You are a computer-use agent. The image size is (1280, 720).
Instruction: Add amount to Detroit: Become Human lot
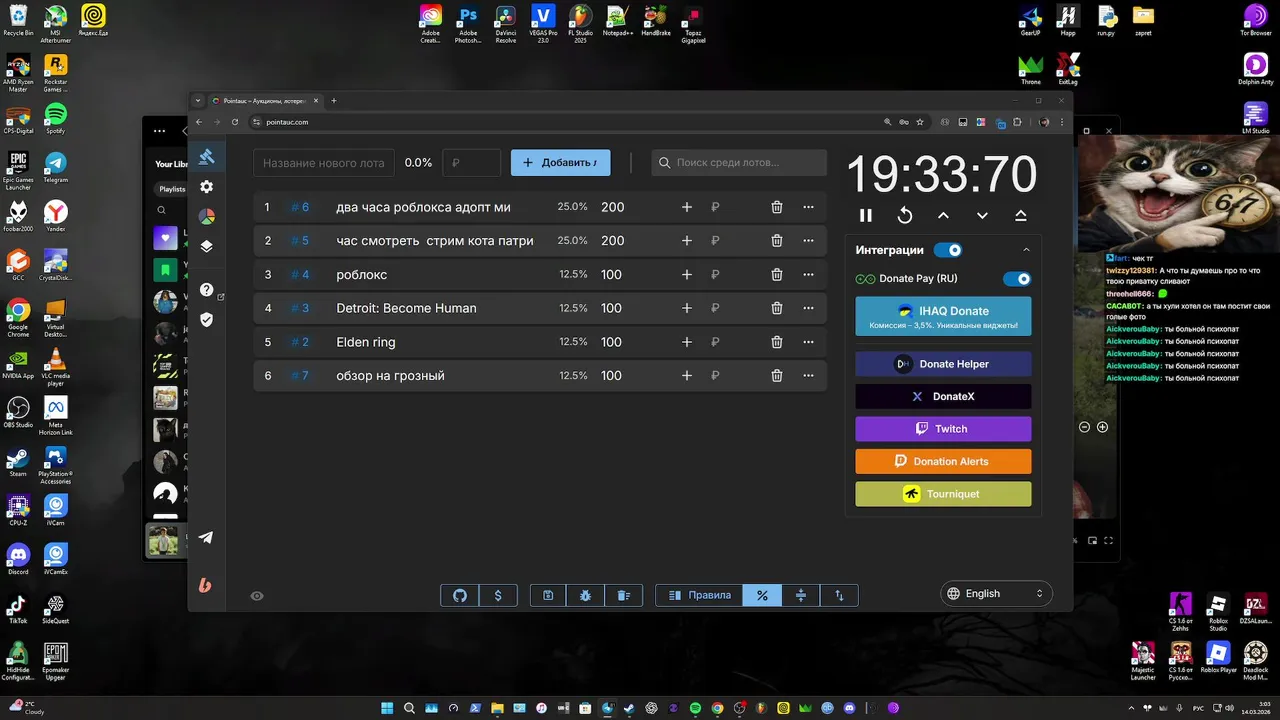[687, 308]
